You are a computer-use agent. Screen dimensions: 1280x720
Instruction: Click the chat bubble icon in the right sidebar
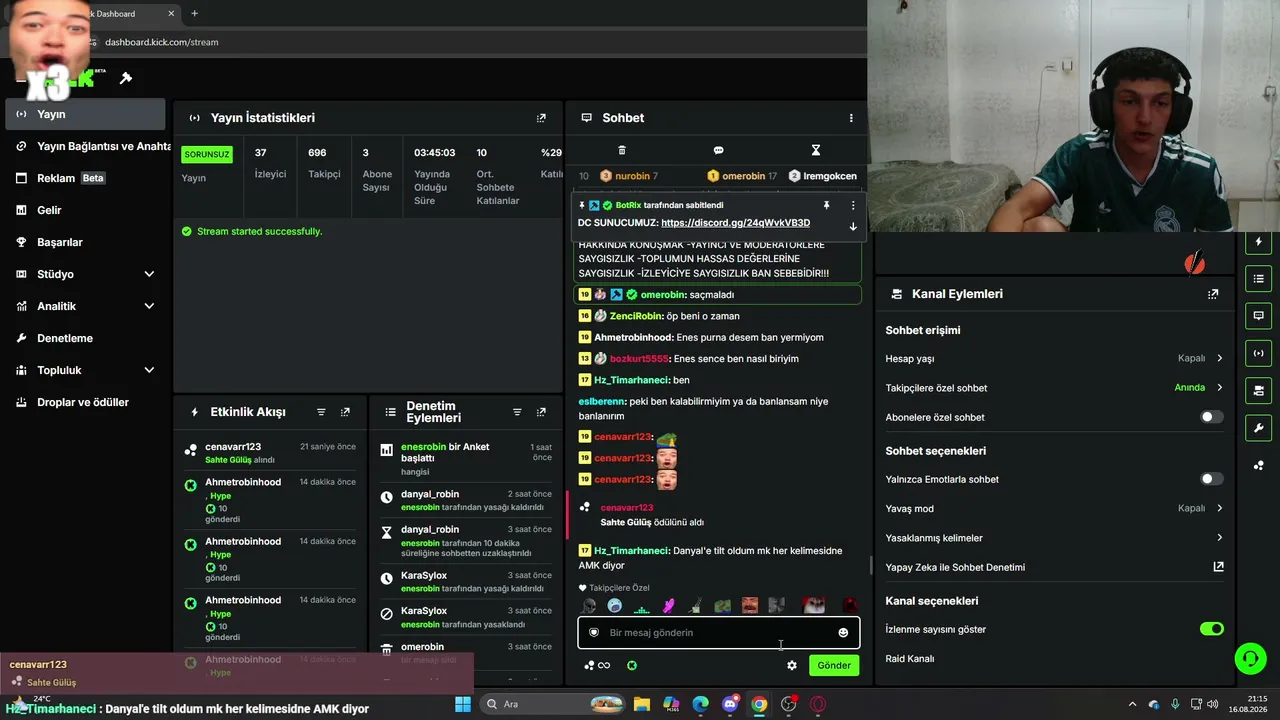pyautogui.click(x=1259, y=316)
